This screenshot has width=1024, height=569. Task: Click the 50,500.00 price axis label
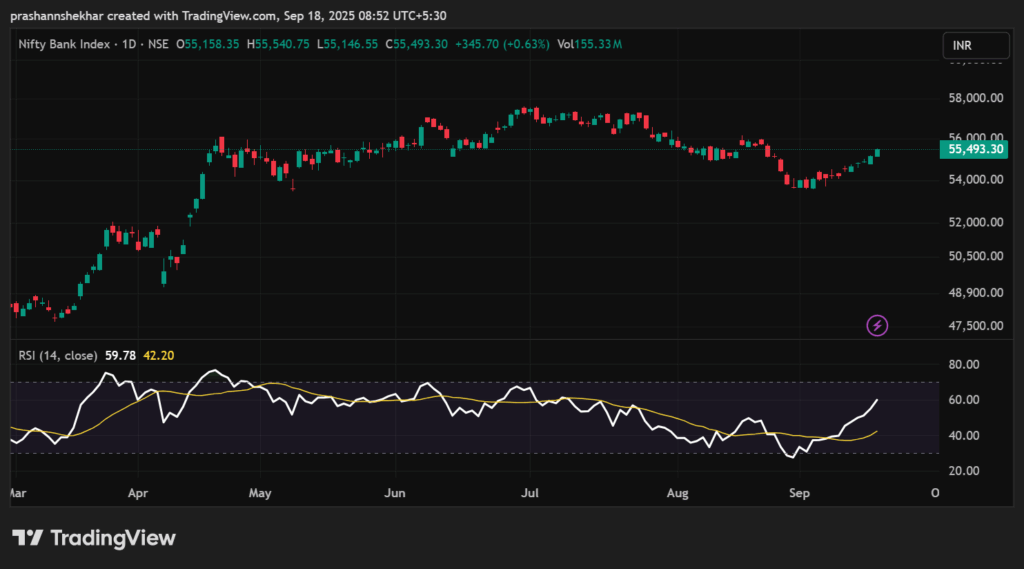[x=976, y=256]
